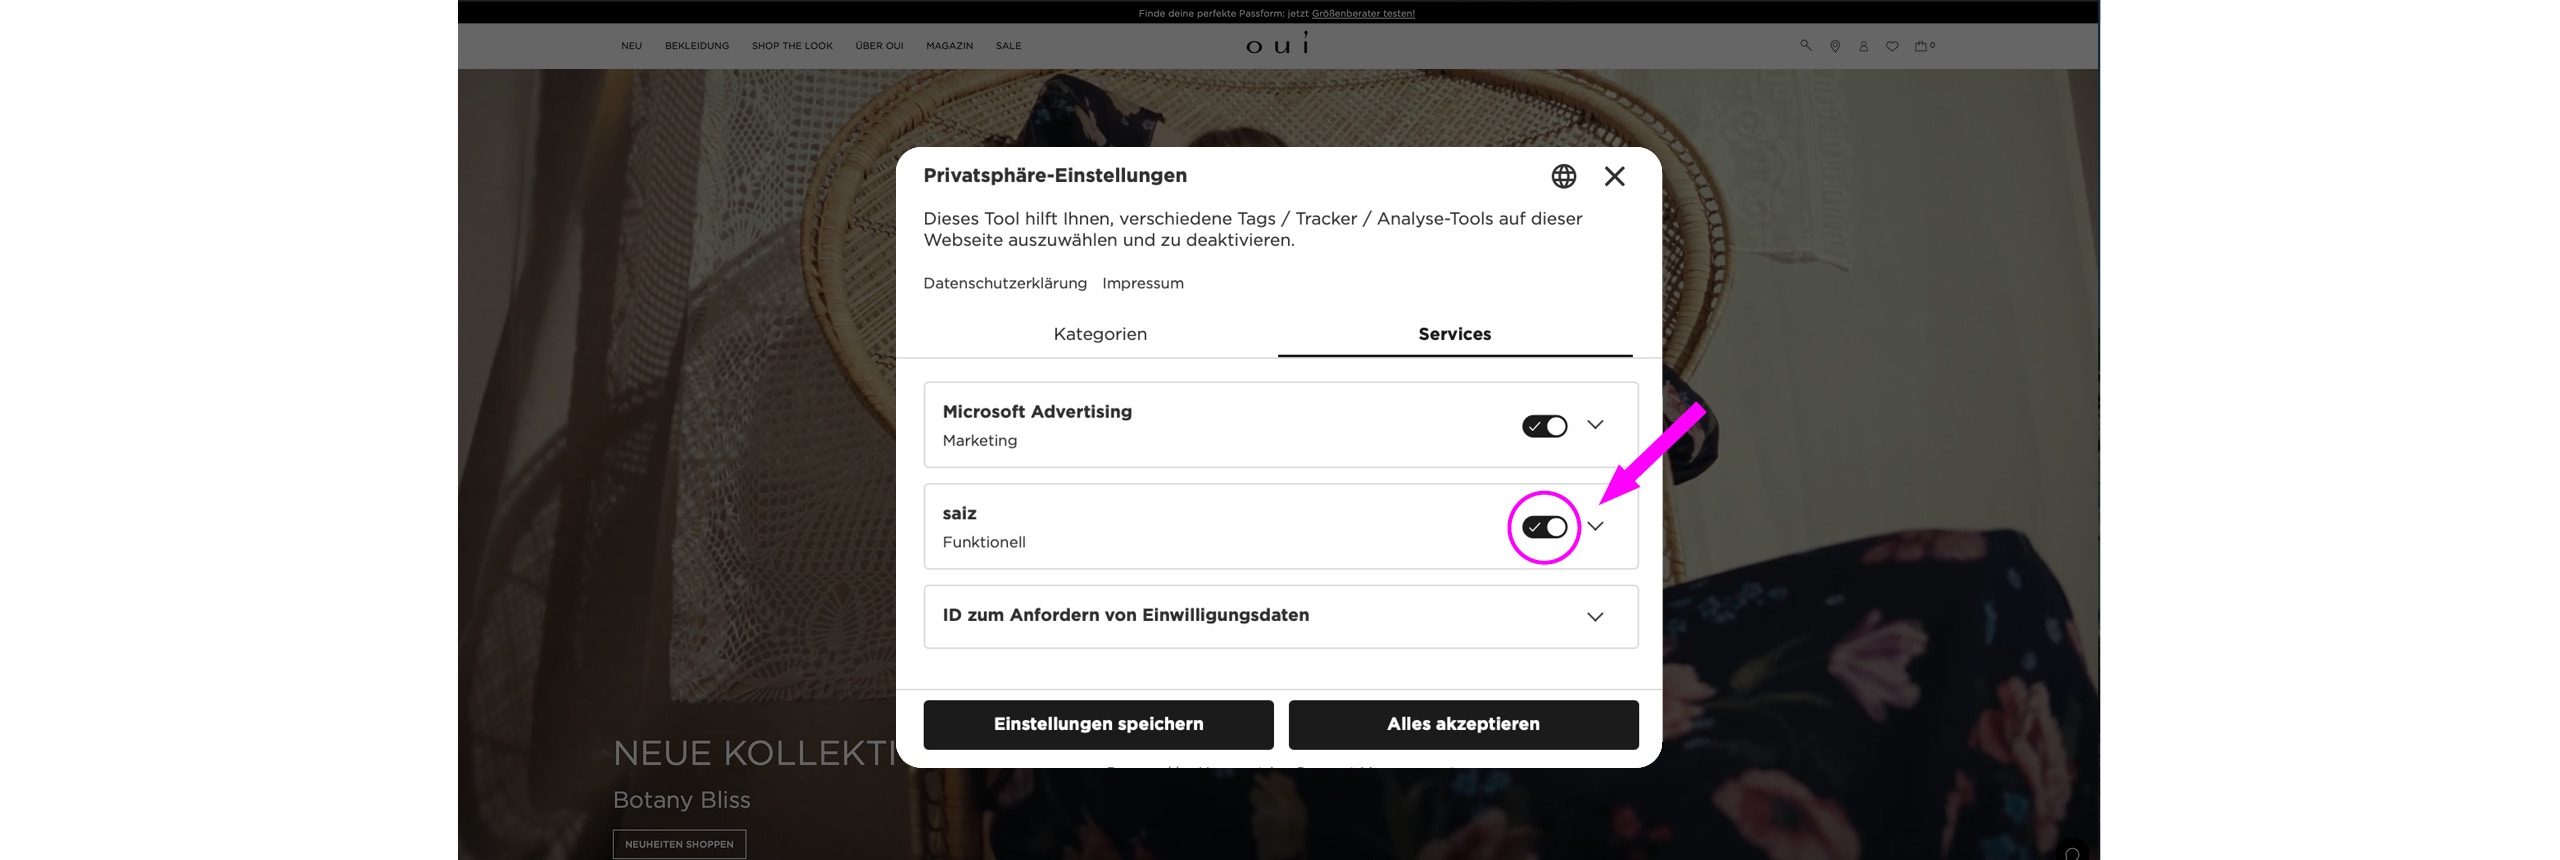Switch to the Kategorien tab

tap(1100, 334)
